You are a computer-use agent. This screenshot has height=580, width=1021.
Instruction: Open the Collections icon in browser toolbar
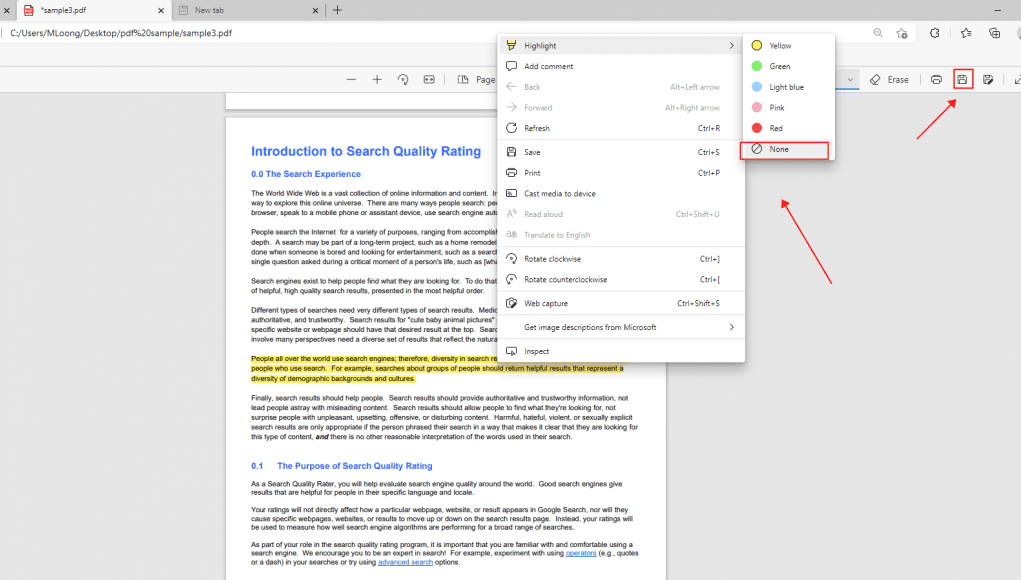tap(994, 33)
